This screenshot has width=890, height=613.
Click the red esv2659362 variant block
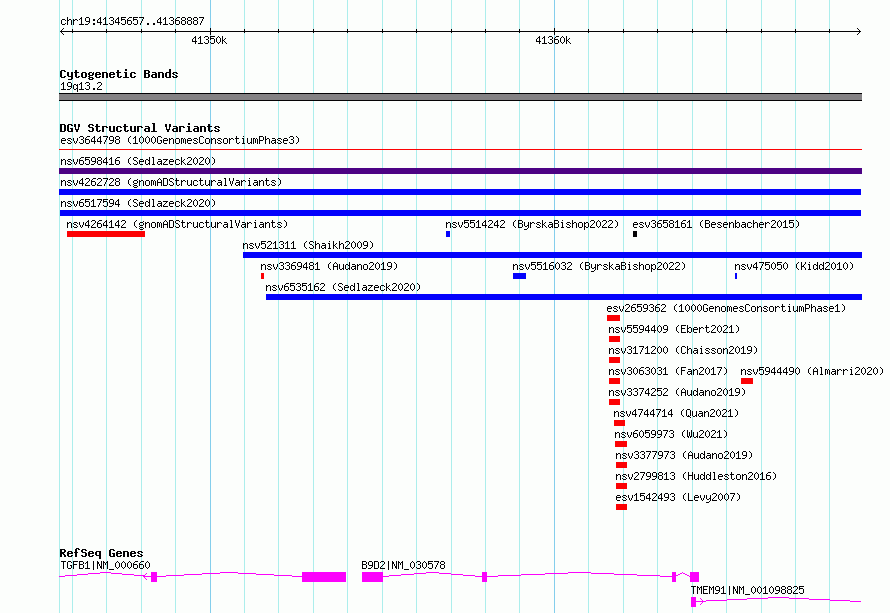614,318
